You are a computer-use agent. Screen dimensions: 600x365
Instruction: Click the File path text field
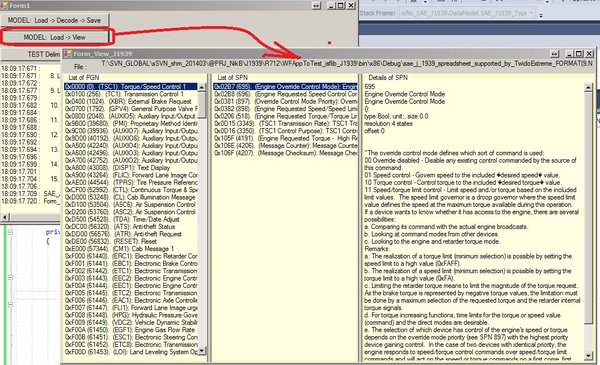click(x=346, y=64)
